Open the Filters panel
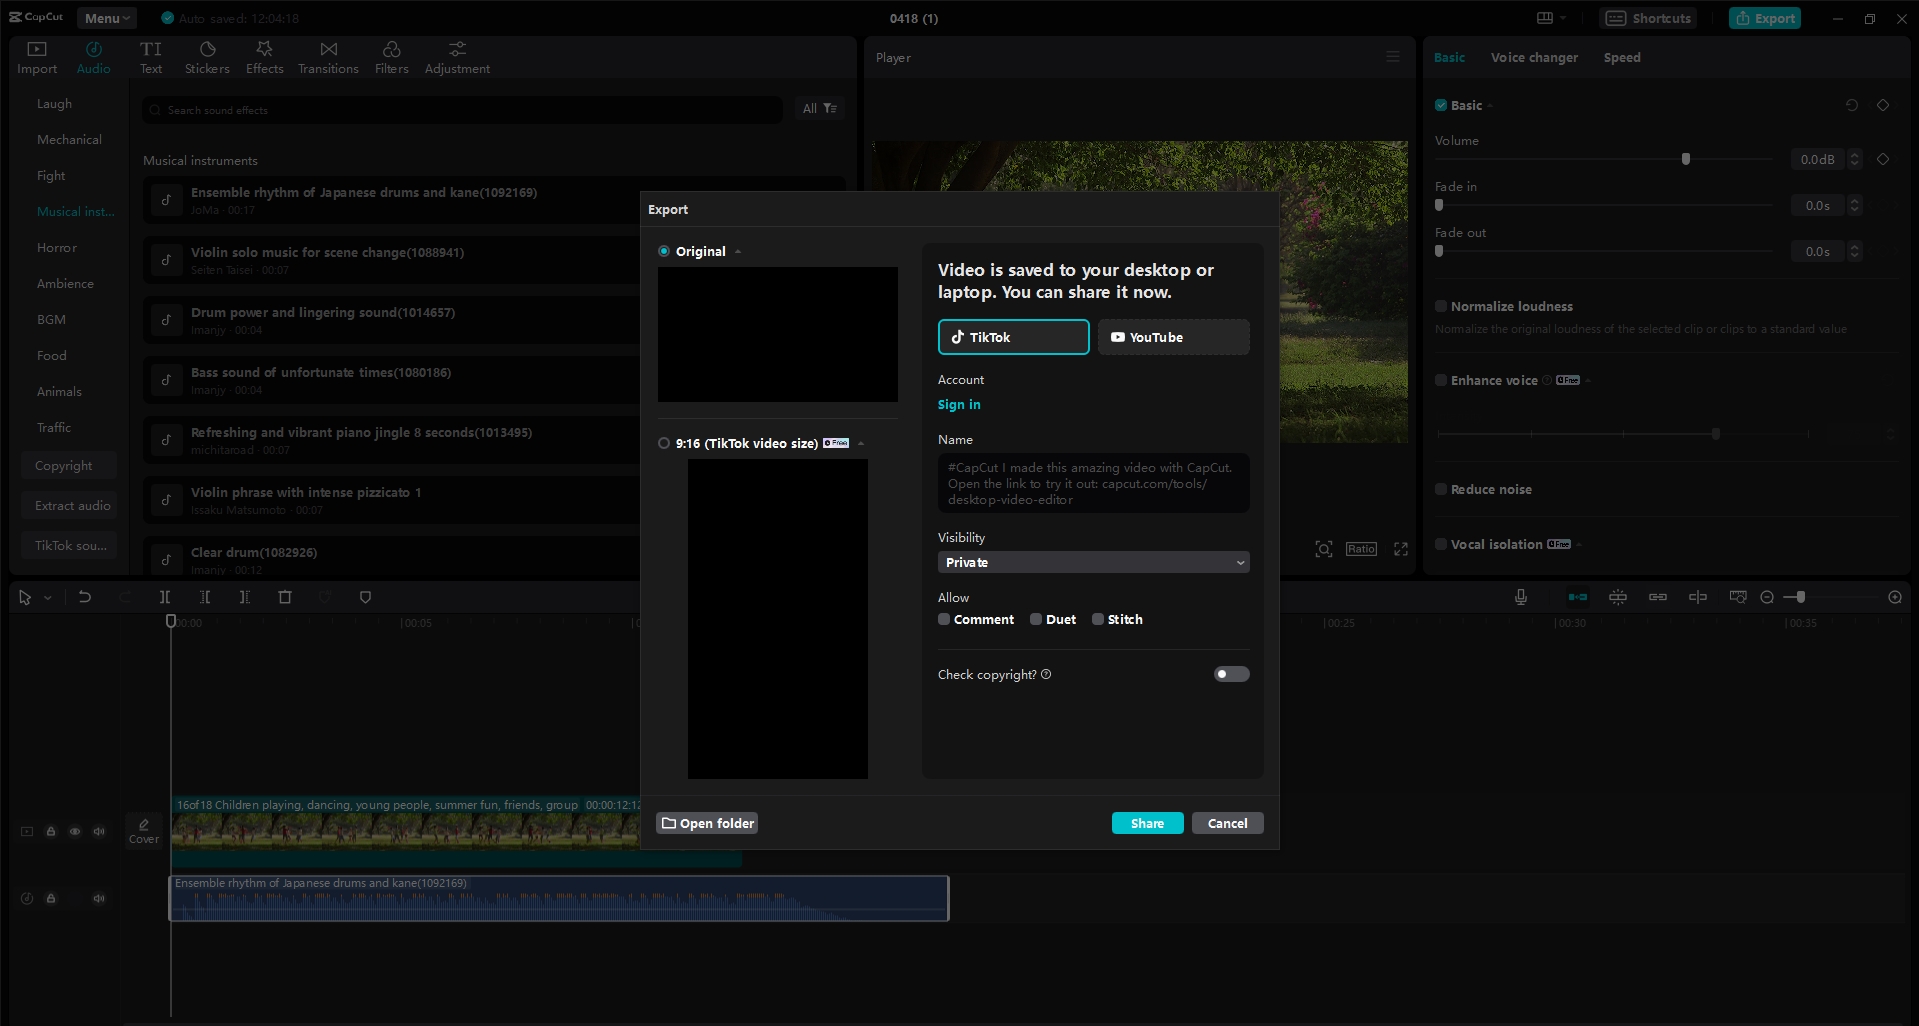Viewport: 1919px width, 1026px height. pos(391,55)
